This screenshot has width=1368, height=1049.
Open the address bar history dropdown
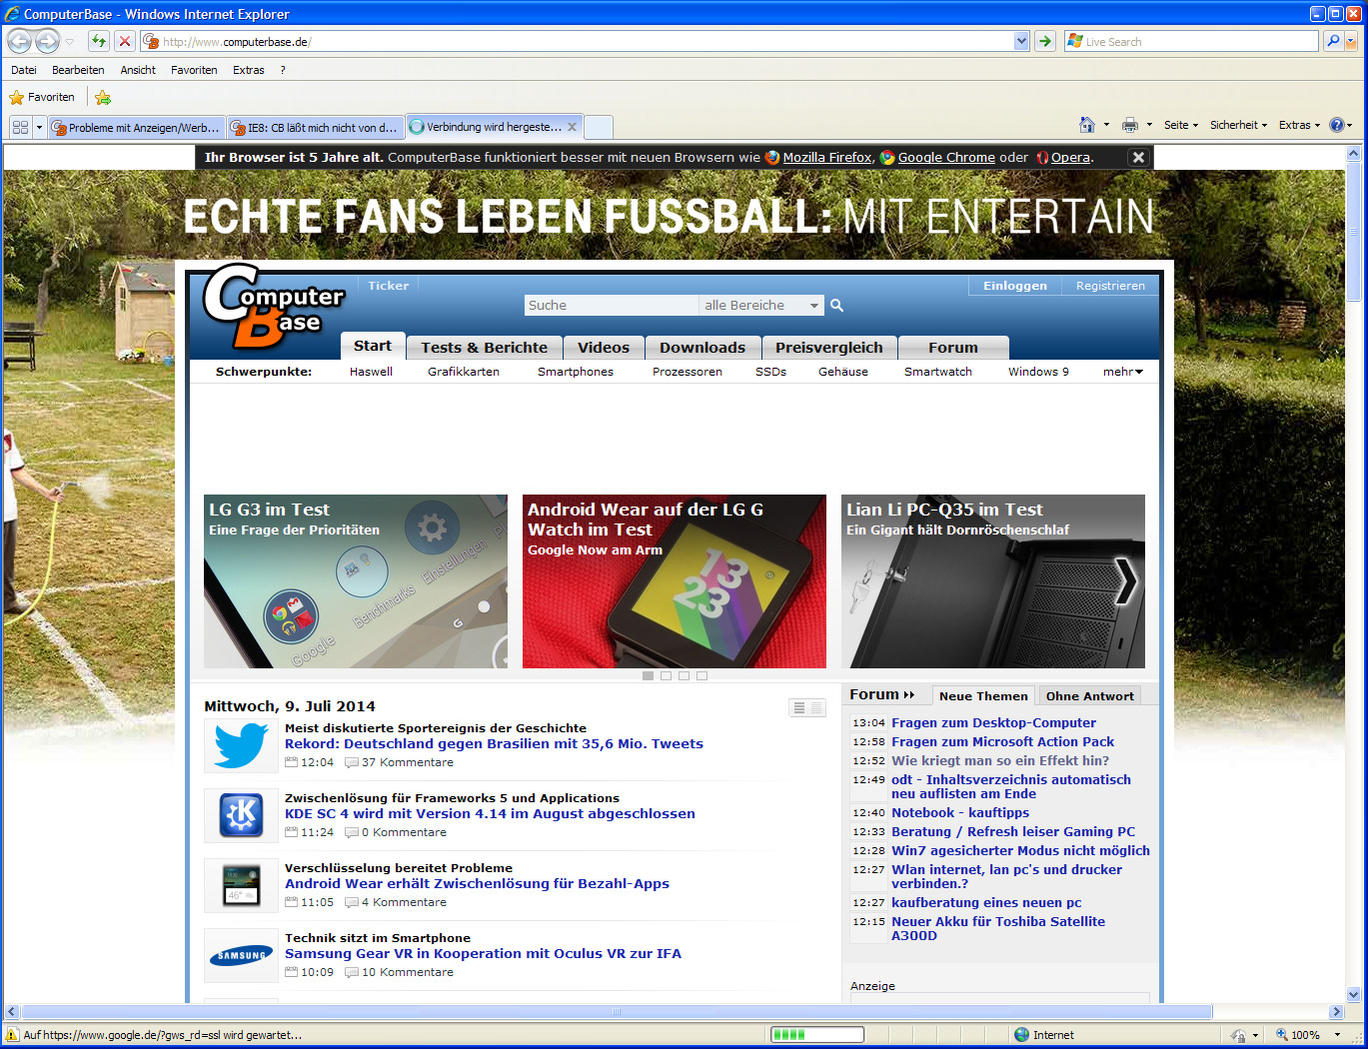click(x=1021, y=41)
